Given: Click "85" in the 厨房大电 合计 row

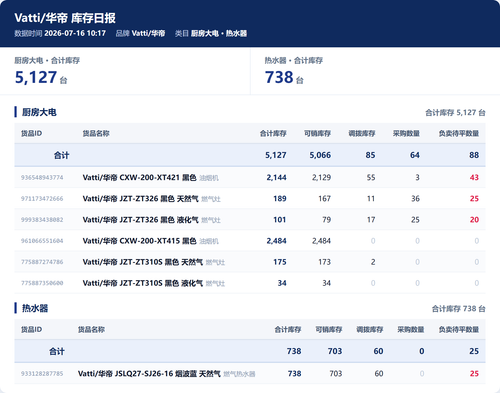Looking at the screenshot, I should [x=370, y=155].
